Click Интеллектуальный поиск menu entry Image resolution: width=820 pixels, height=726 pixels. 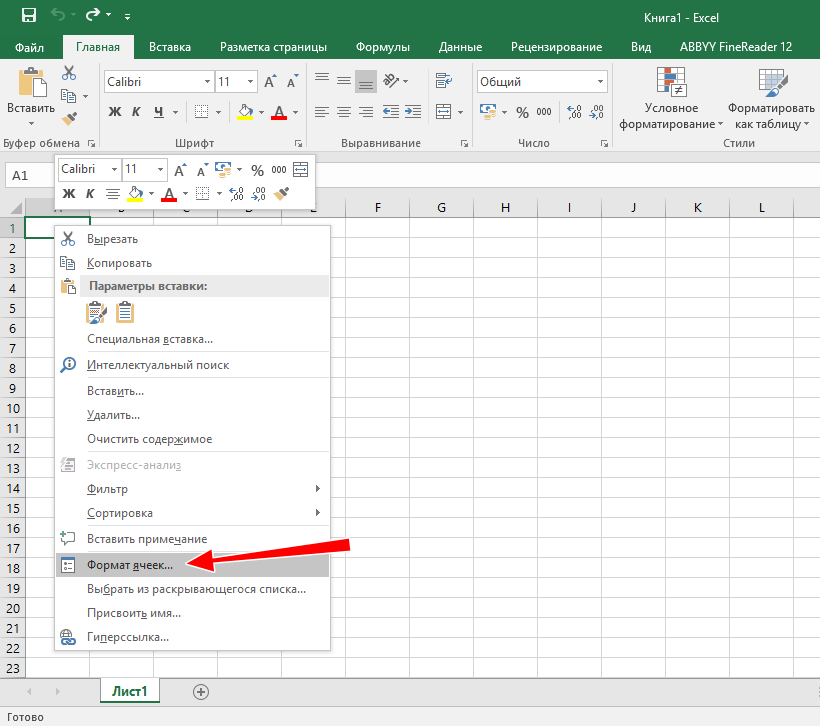click(192, 365)
